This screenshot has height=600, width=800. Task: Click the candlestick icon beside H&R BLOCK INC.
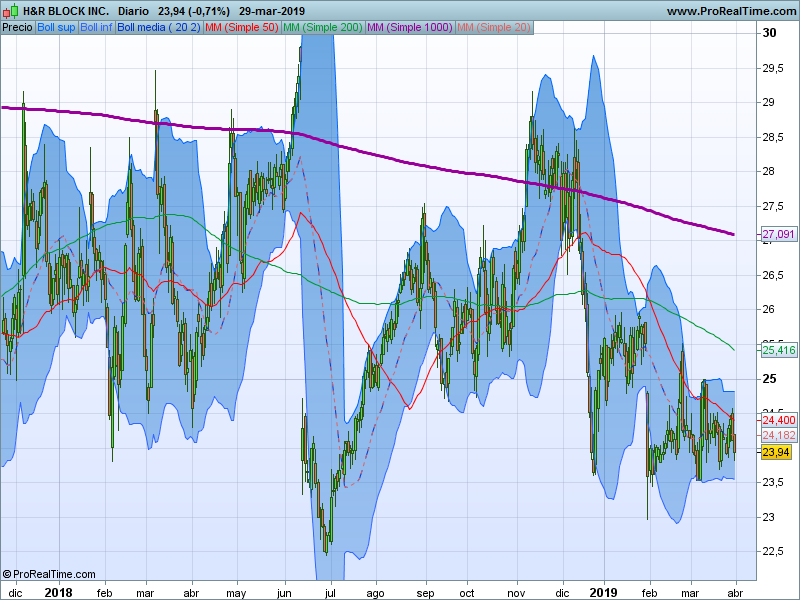(10, 11)
